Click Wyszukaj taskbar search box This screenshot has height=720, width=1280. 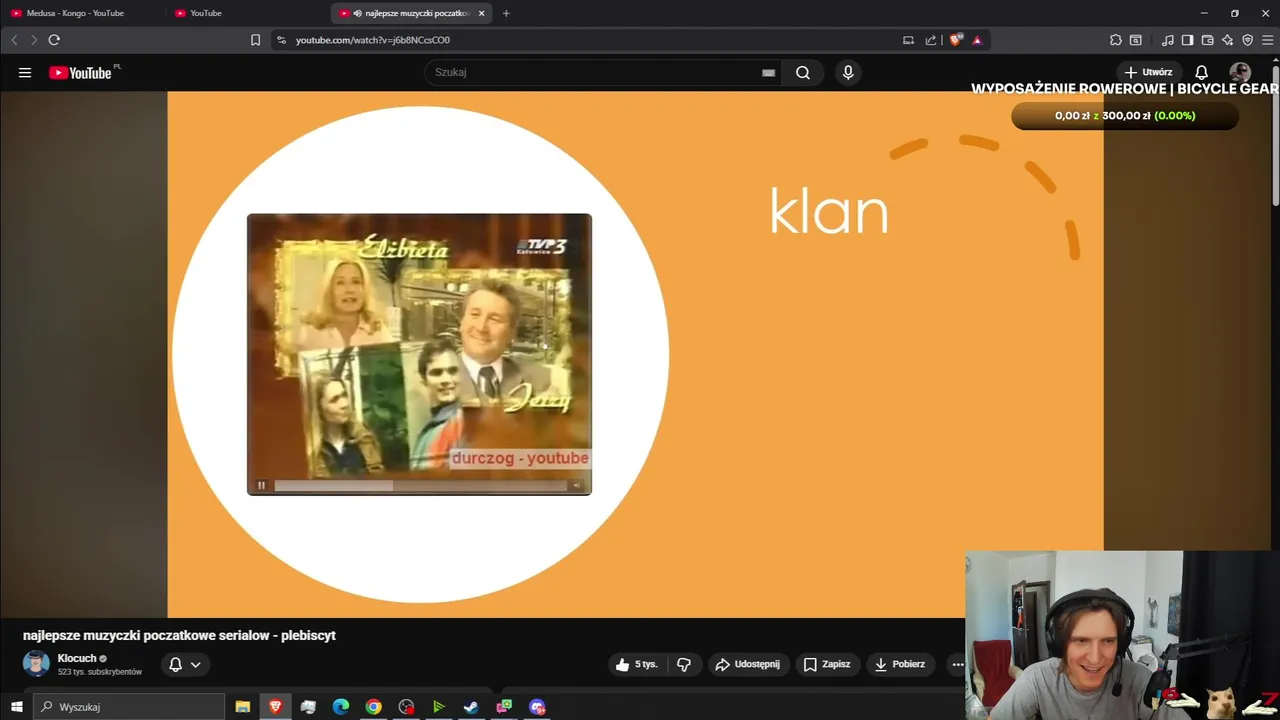tap(129, 707)
